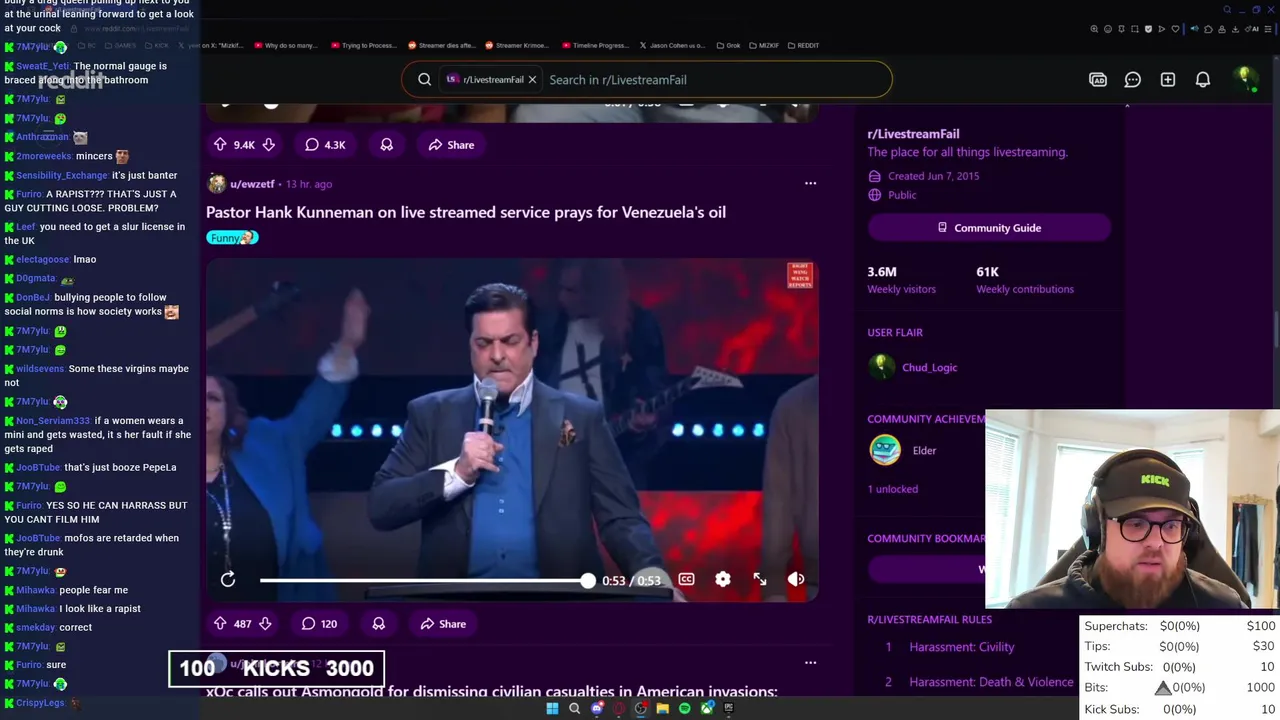The image size is (1280, 720).
Task: Open the Community Guide
Action: [x=989, y=228]
